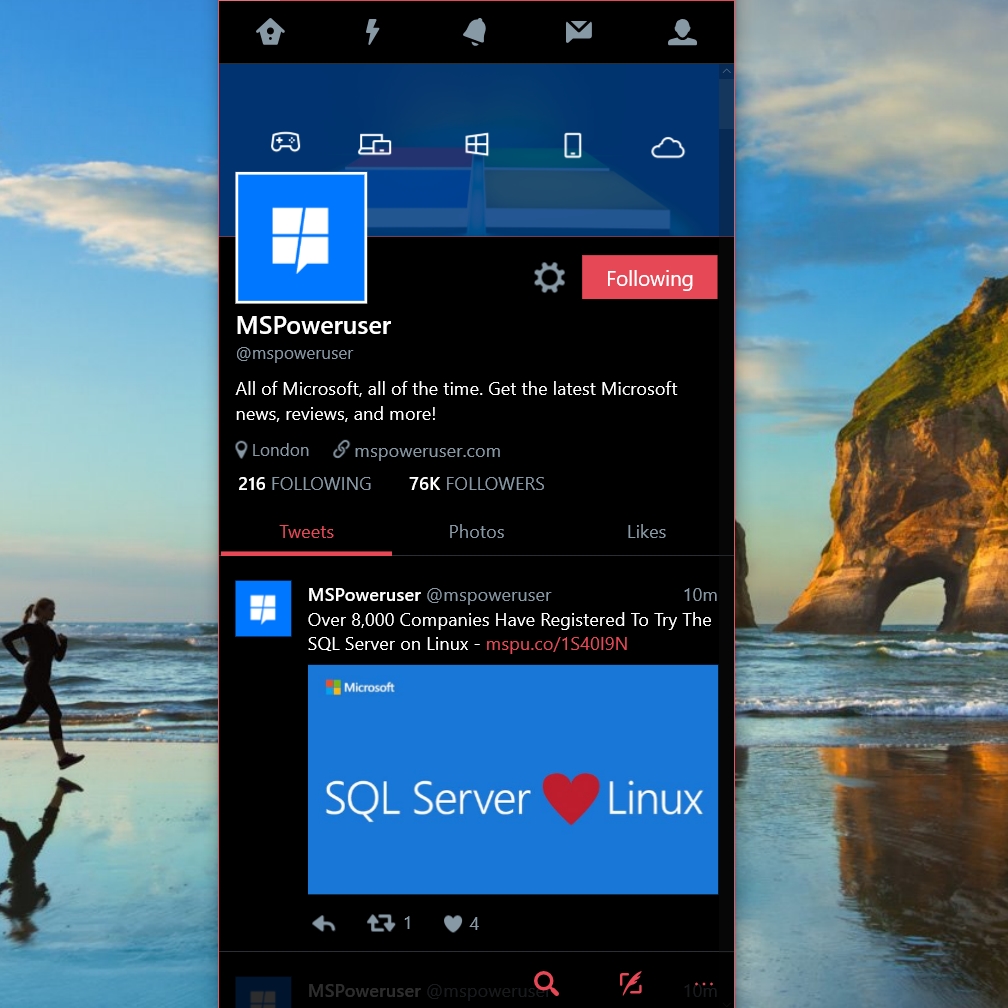Open the mspu.co/1S40I9N link

(557, 644)
